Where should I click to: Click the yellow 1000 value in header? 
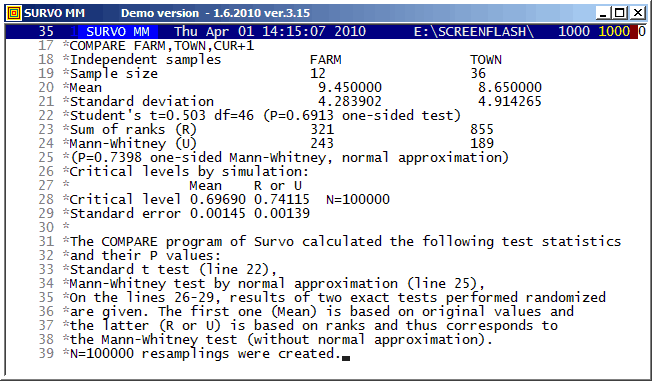(614, 32)
